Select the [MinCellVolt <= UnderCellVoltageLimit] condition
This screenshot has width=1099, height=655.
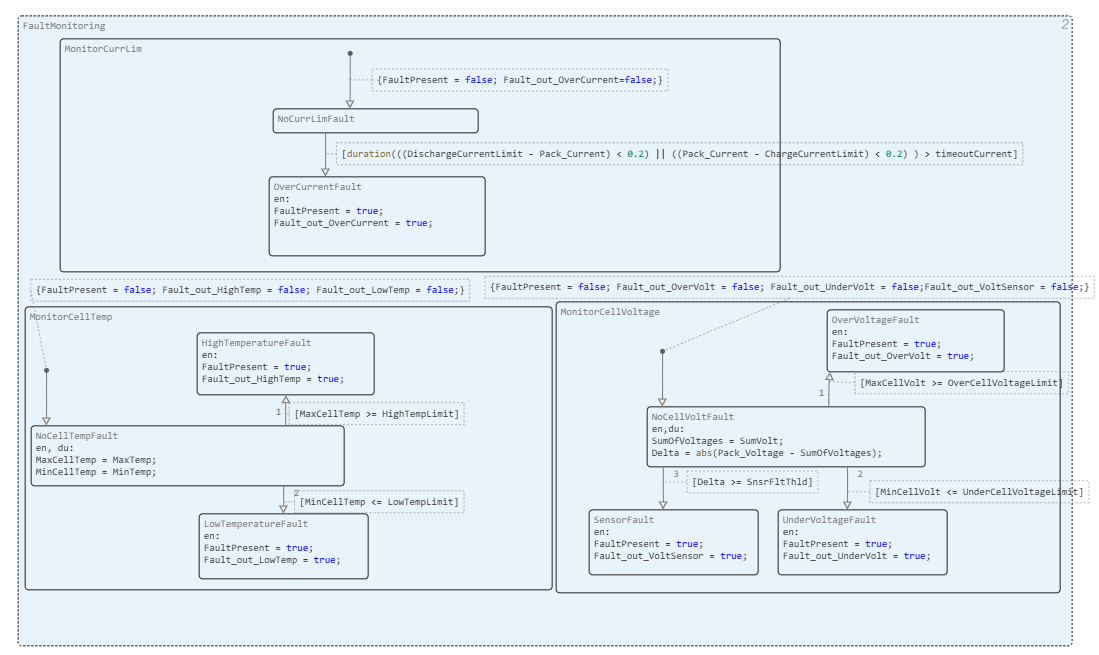click(978, 492)
